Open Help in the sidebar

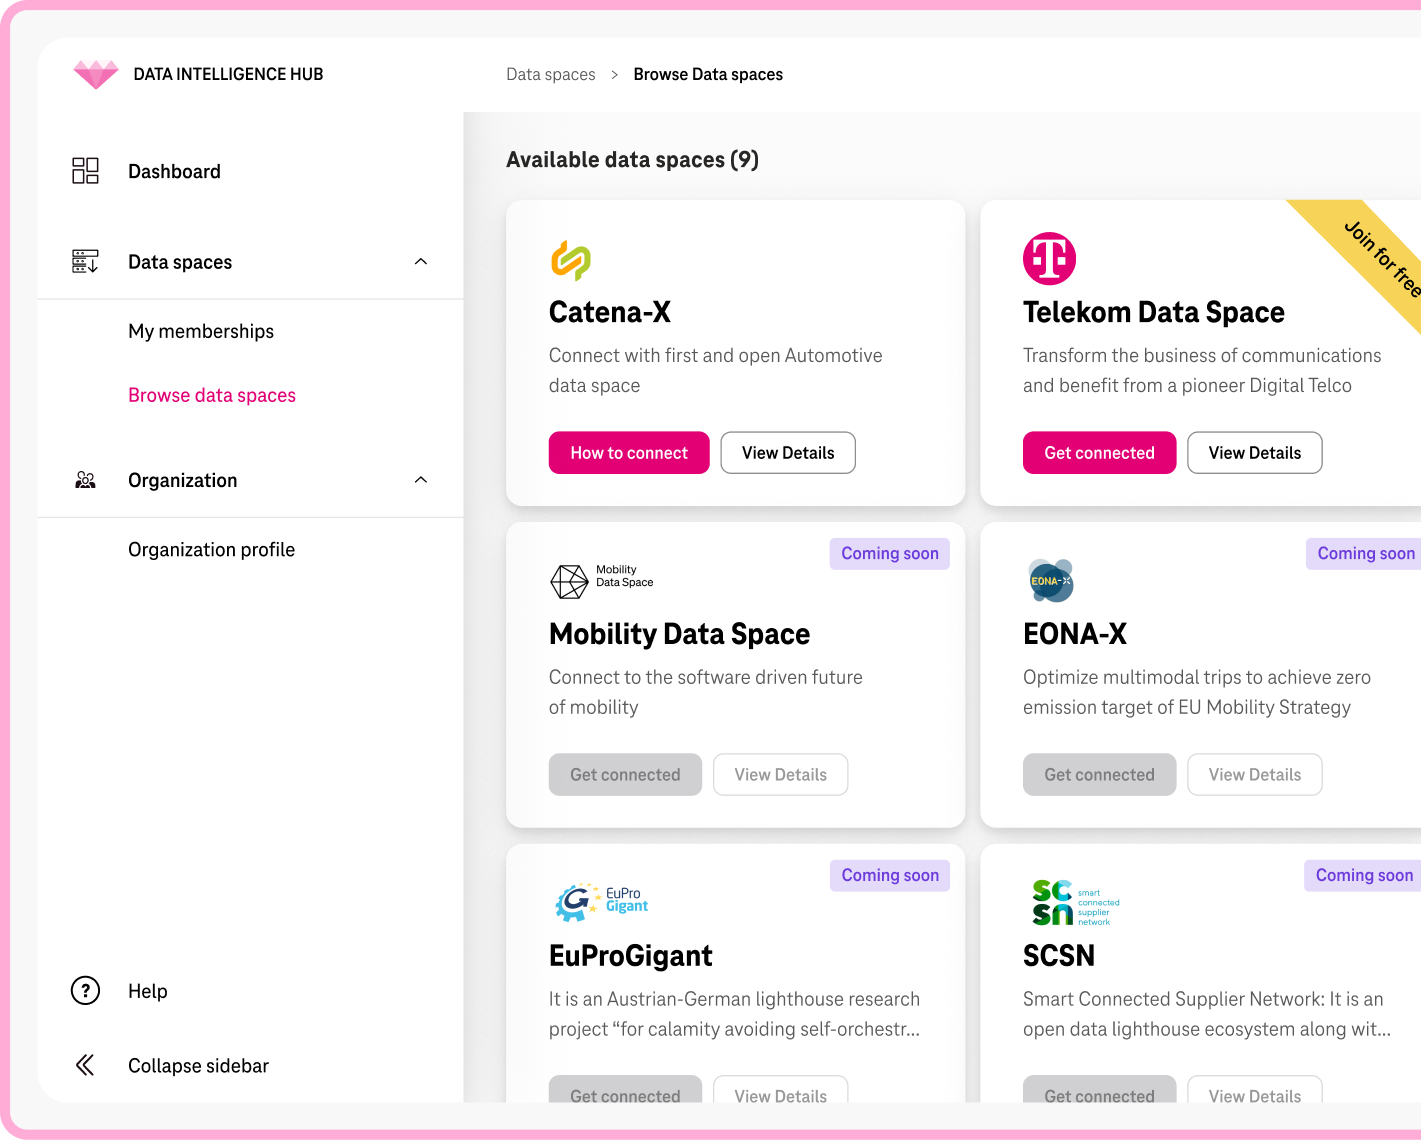coord(148,991)
